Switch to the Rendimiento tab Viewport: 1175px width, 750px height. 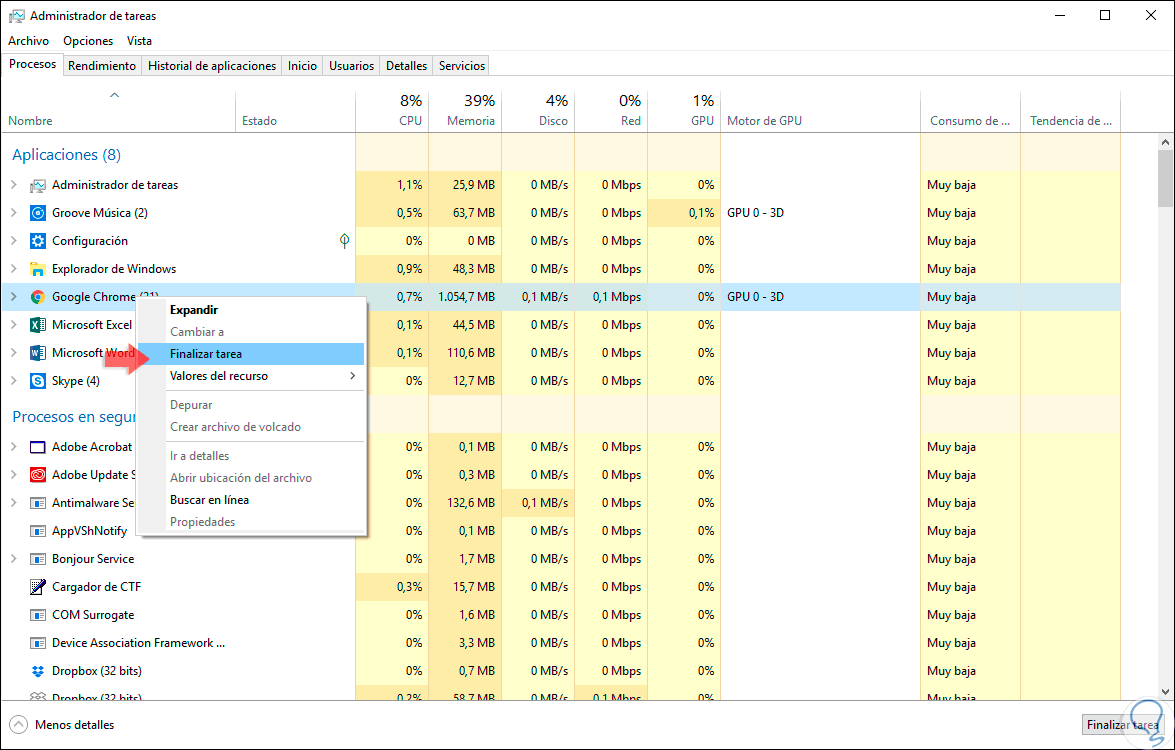[x=102, y=66]
